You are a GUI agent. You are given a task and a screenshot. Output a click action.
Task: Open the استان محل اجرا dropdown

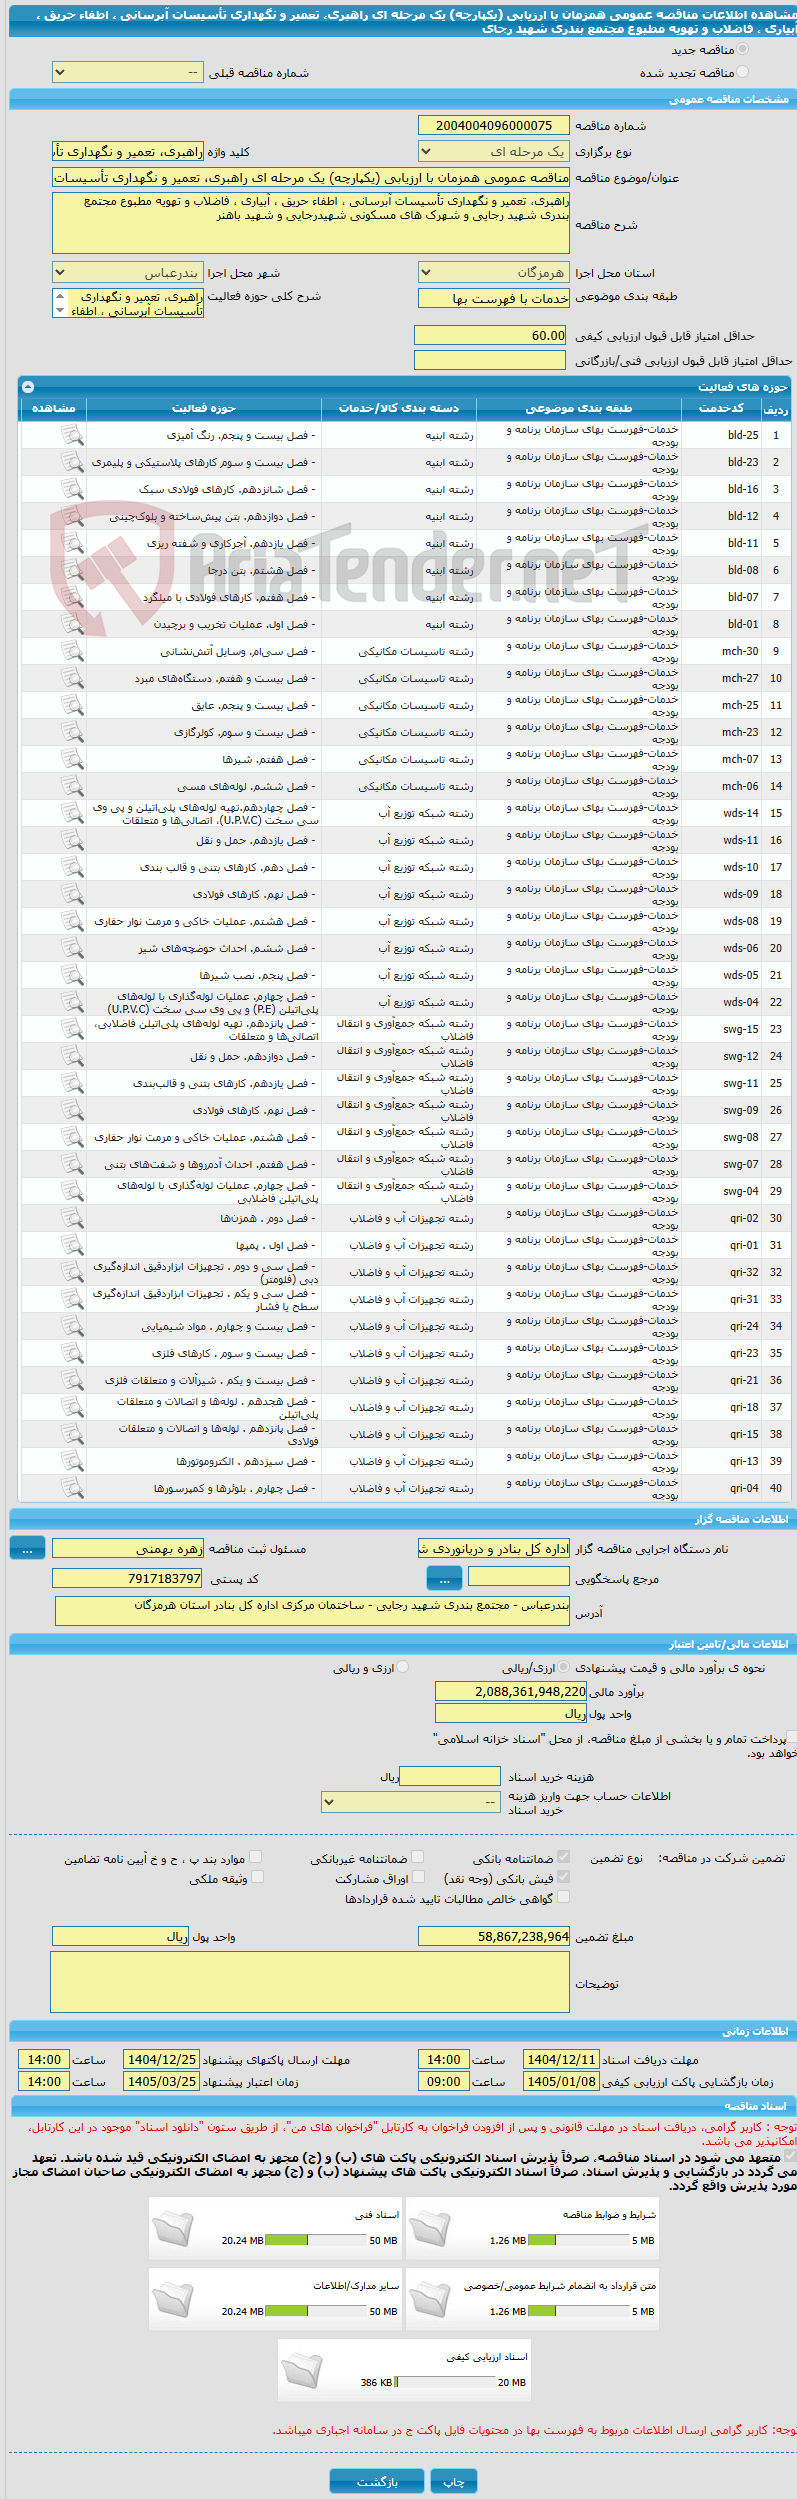(493, 272)
